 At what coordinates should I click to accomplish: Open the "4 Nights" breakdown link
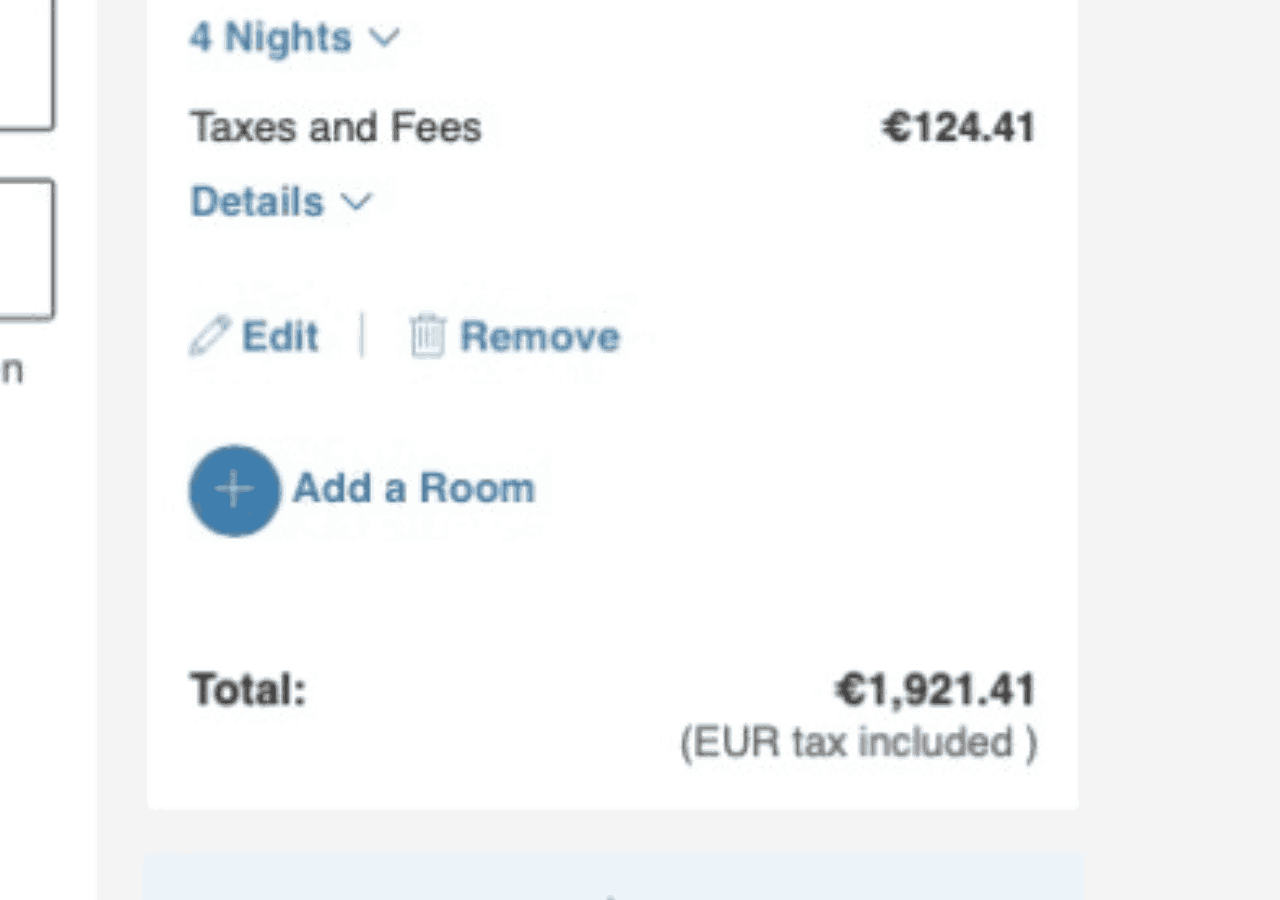pyautogui.click(x=270, y=38)
